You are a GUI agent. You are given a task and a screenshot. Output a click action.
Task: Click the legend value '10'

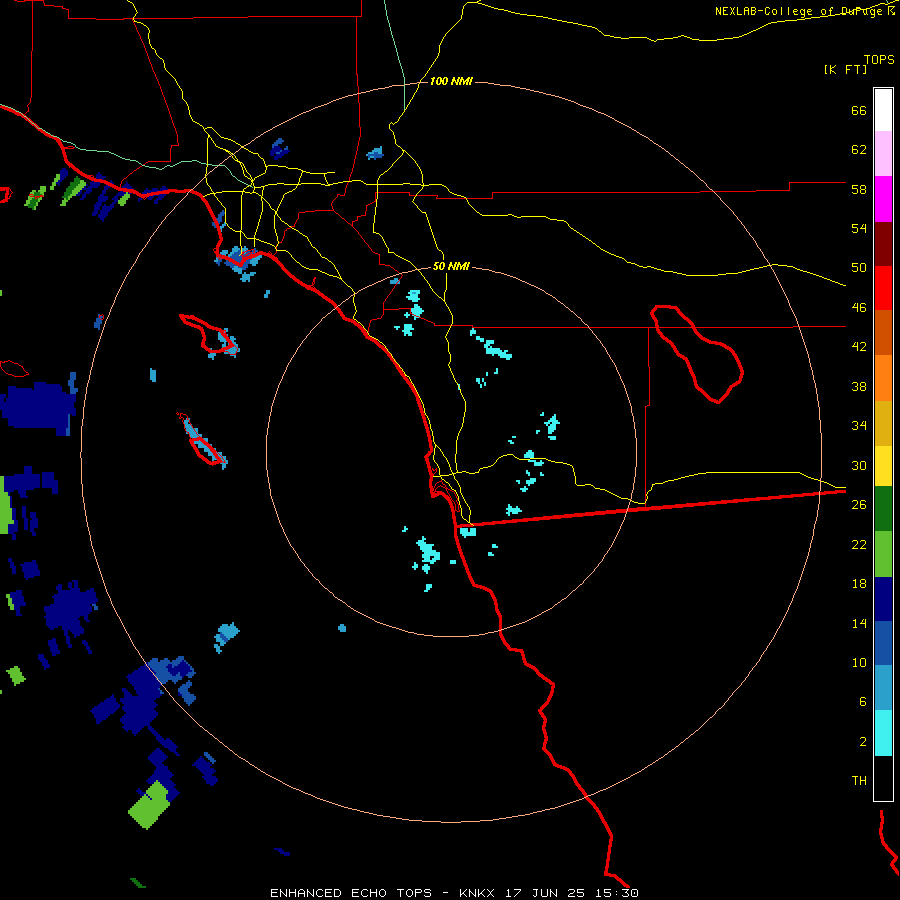coord(859,662)
